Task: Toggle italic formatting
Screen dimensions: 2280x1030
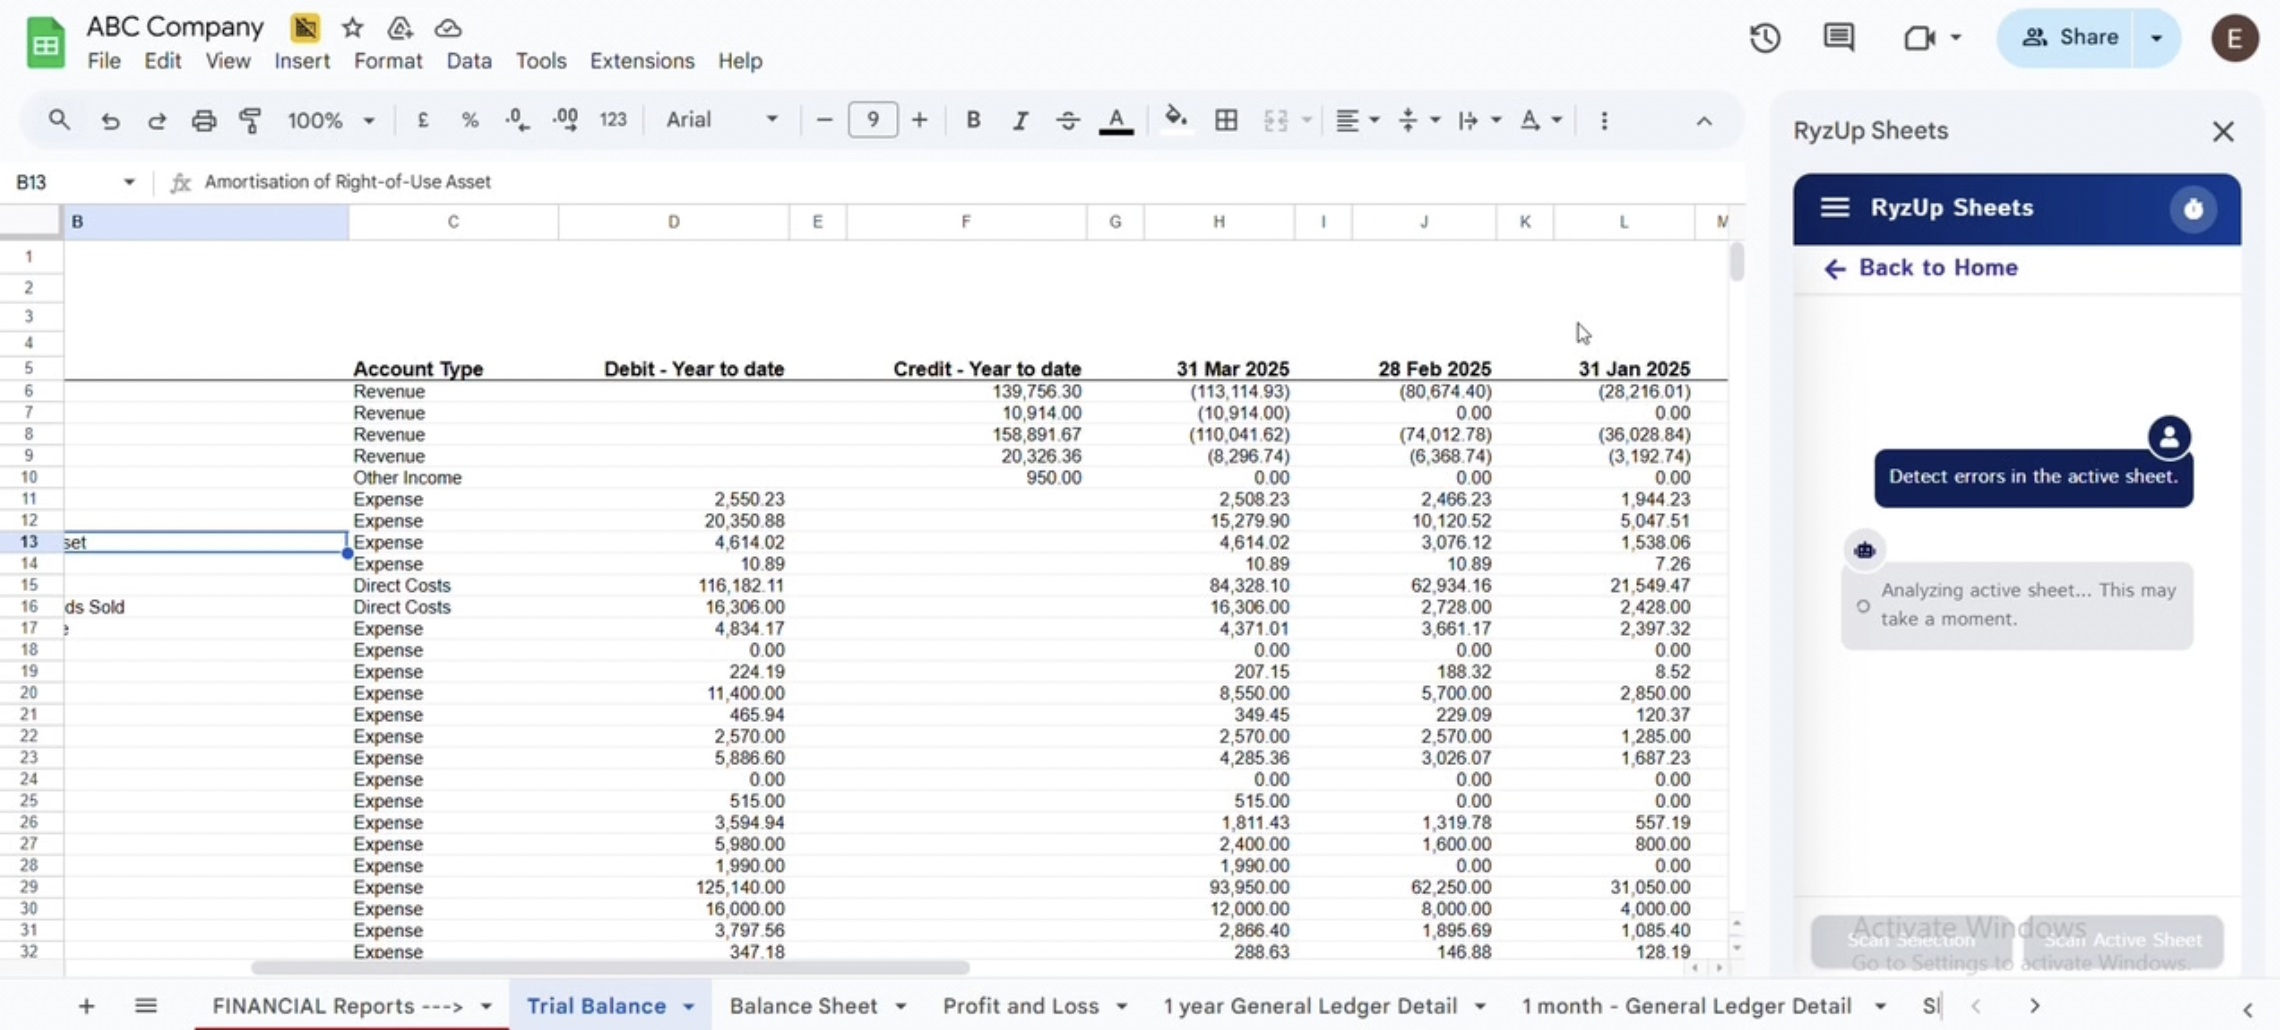Action: [1020, 120]
